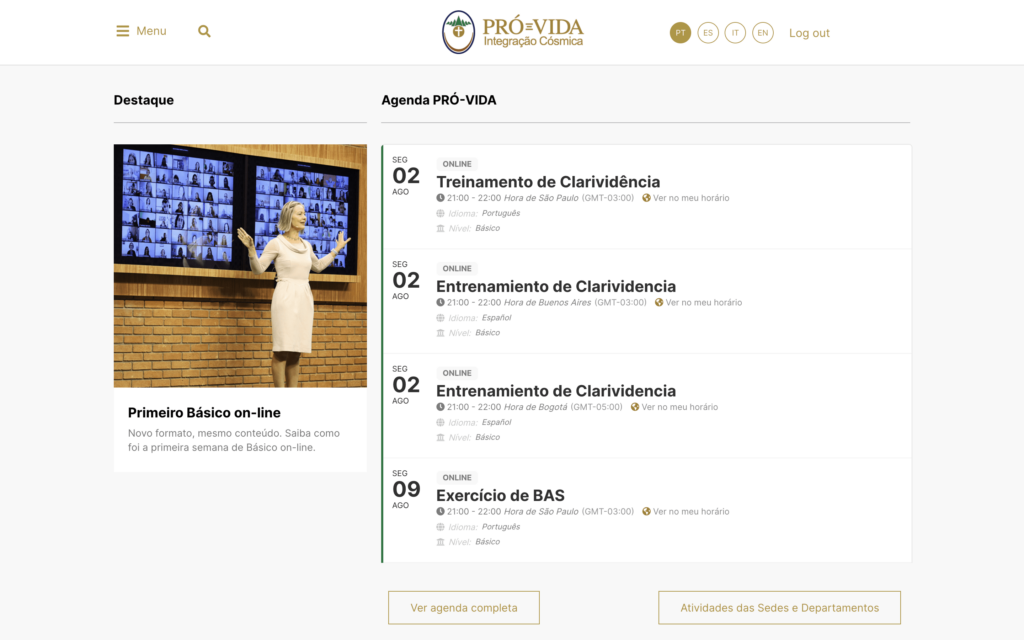Click clock icon in Exercício de BAS row
Viewport: 1024px width, 640px height.
(440, 511)
